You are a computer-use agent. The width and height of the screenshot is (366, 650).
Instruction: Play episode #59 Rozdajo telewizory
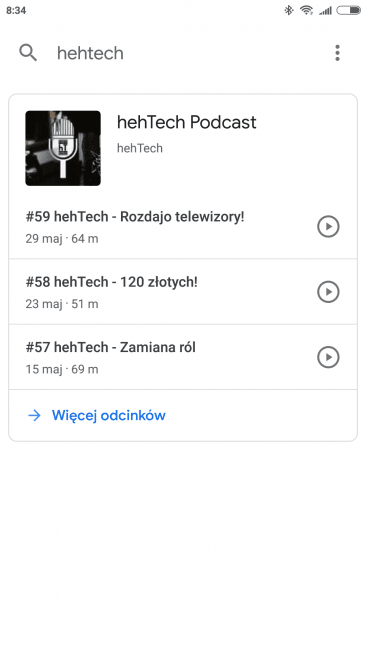point(328,226)
